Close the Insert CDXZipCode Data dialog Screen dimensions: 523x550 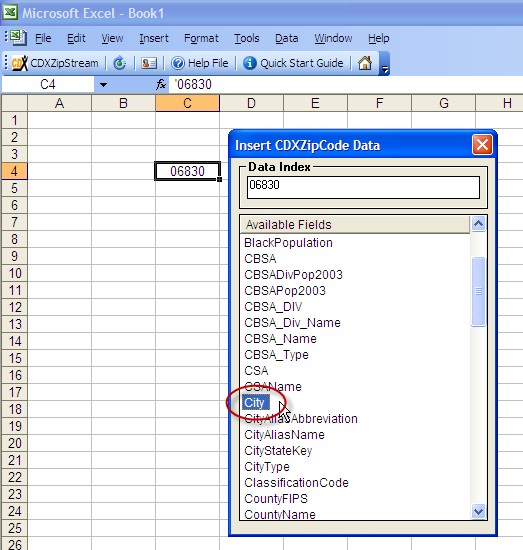[x=482, y=145]
